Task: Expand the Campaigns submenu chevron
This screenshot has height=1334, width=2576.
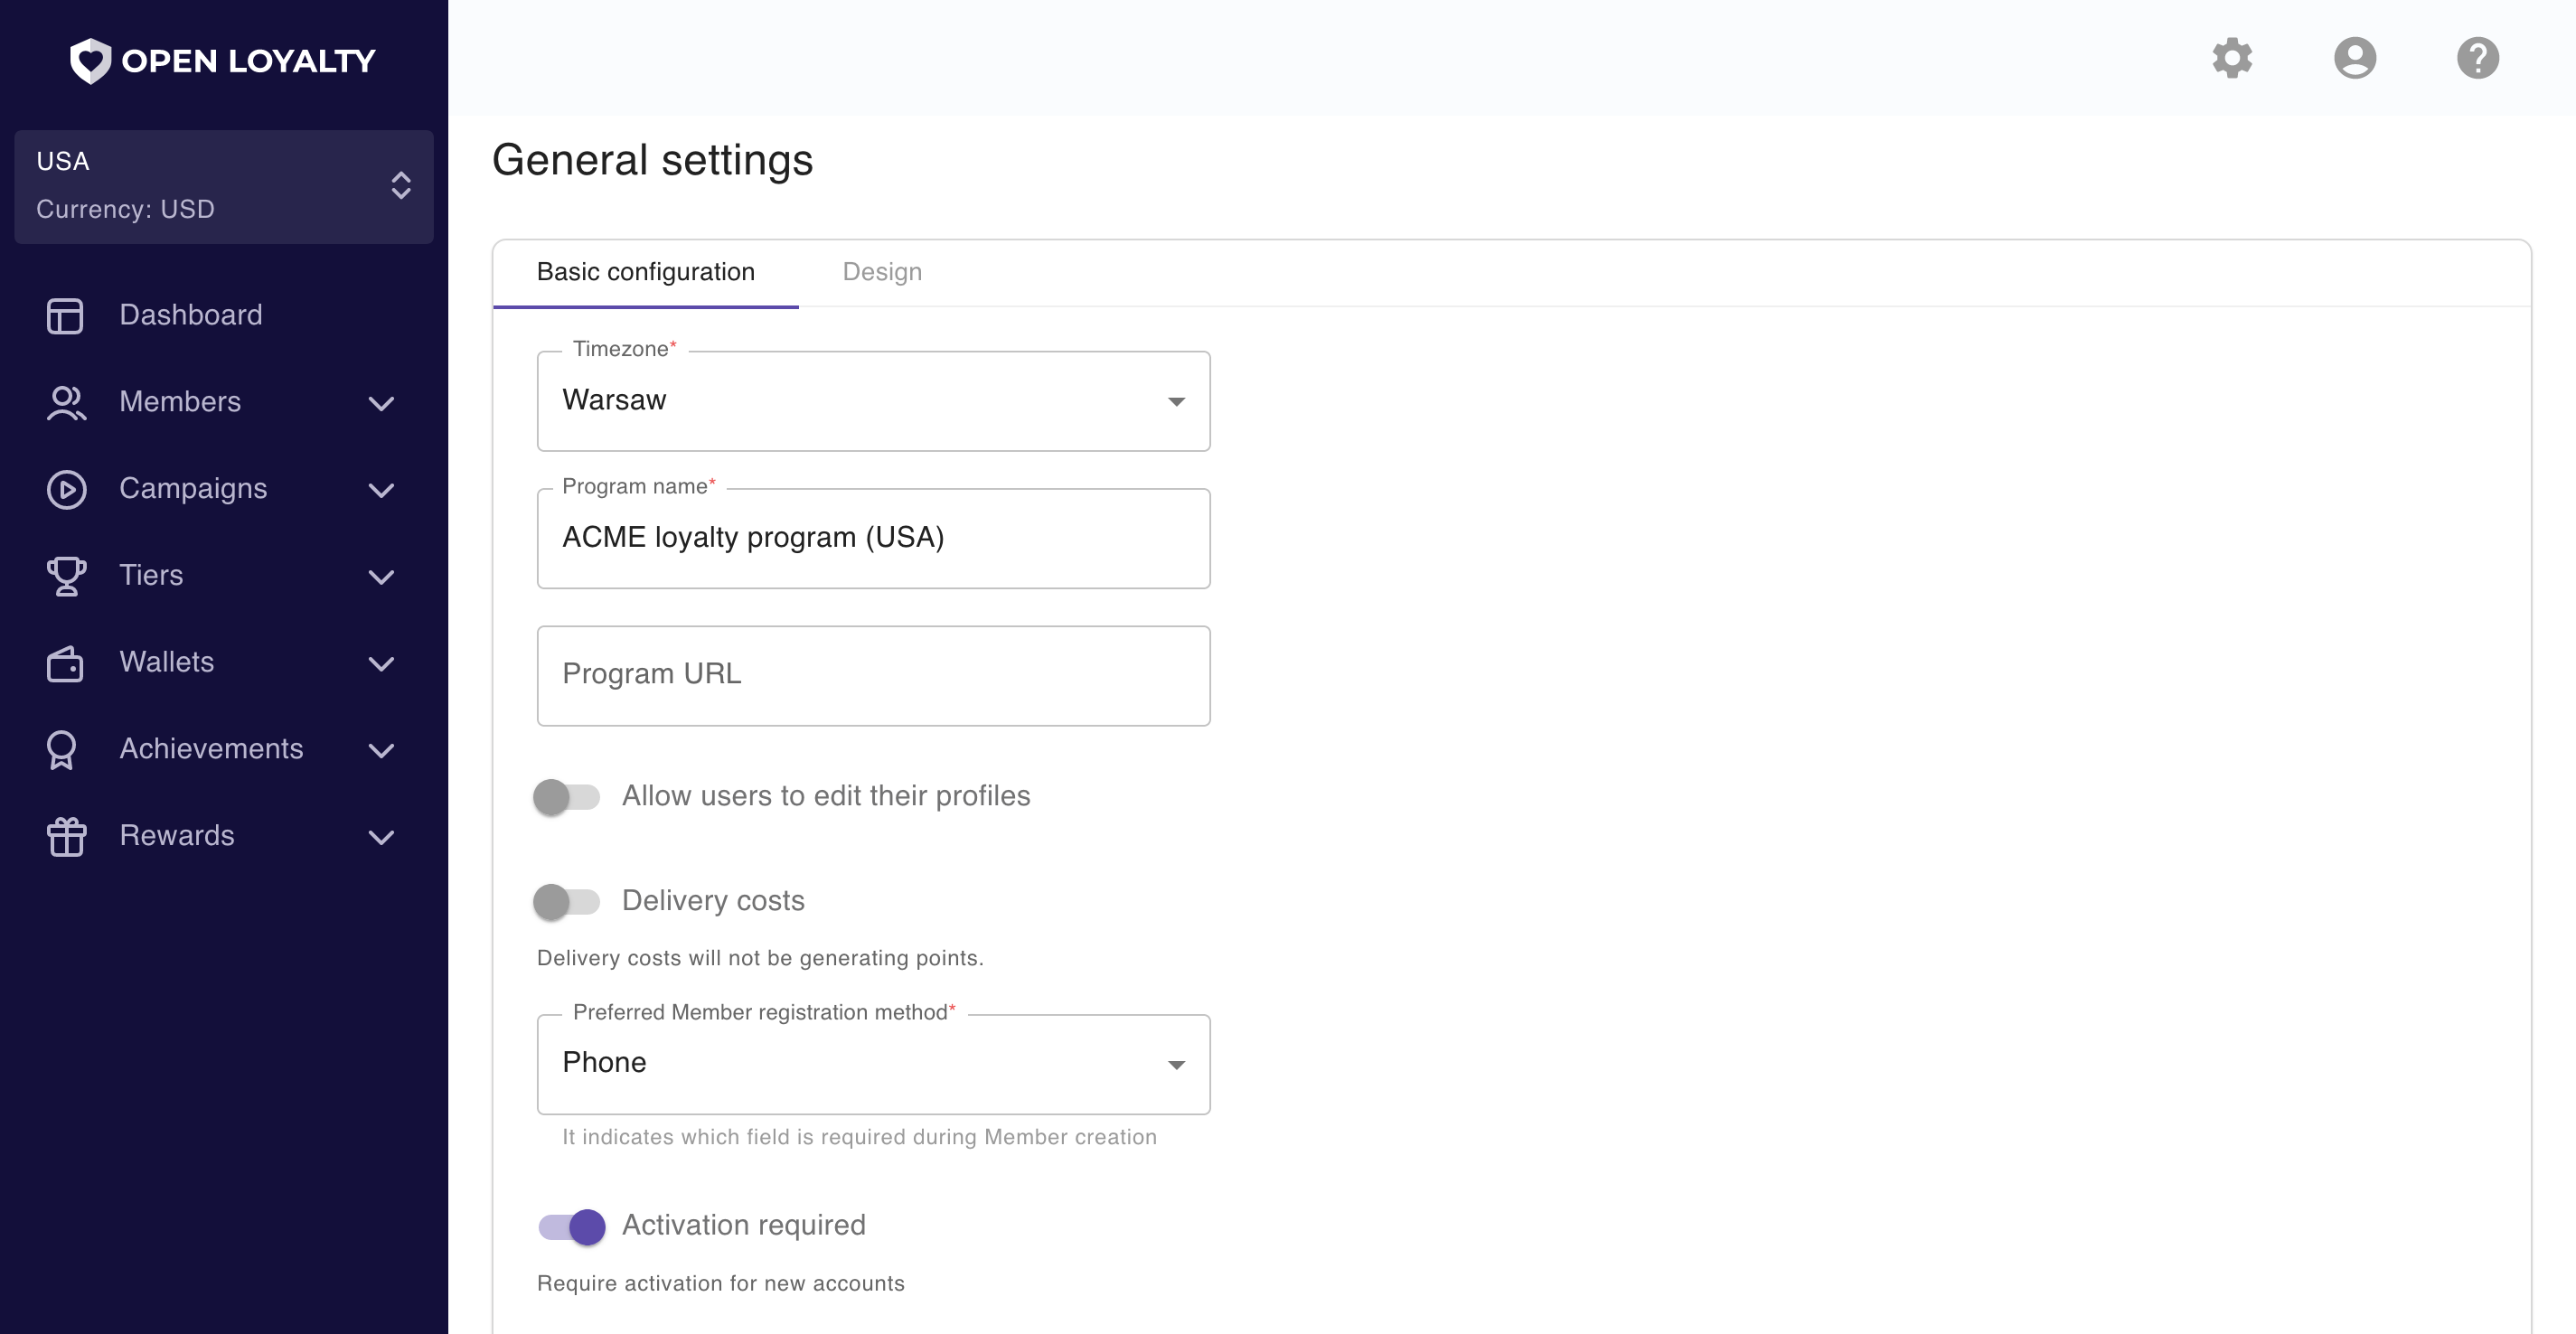Action: click(x=381, y=490)
